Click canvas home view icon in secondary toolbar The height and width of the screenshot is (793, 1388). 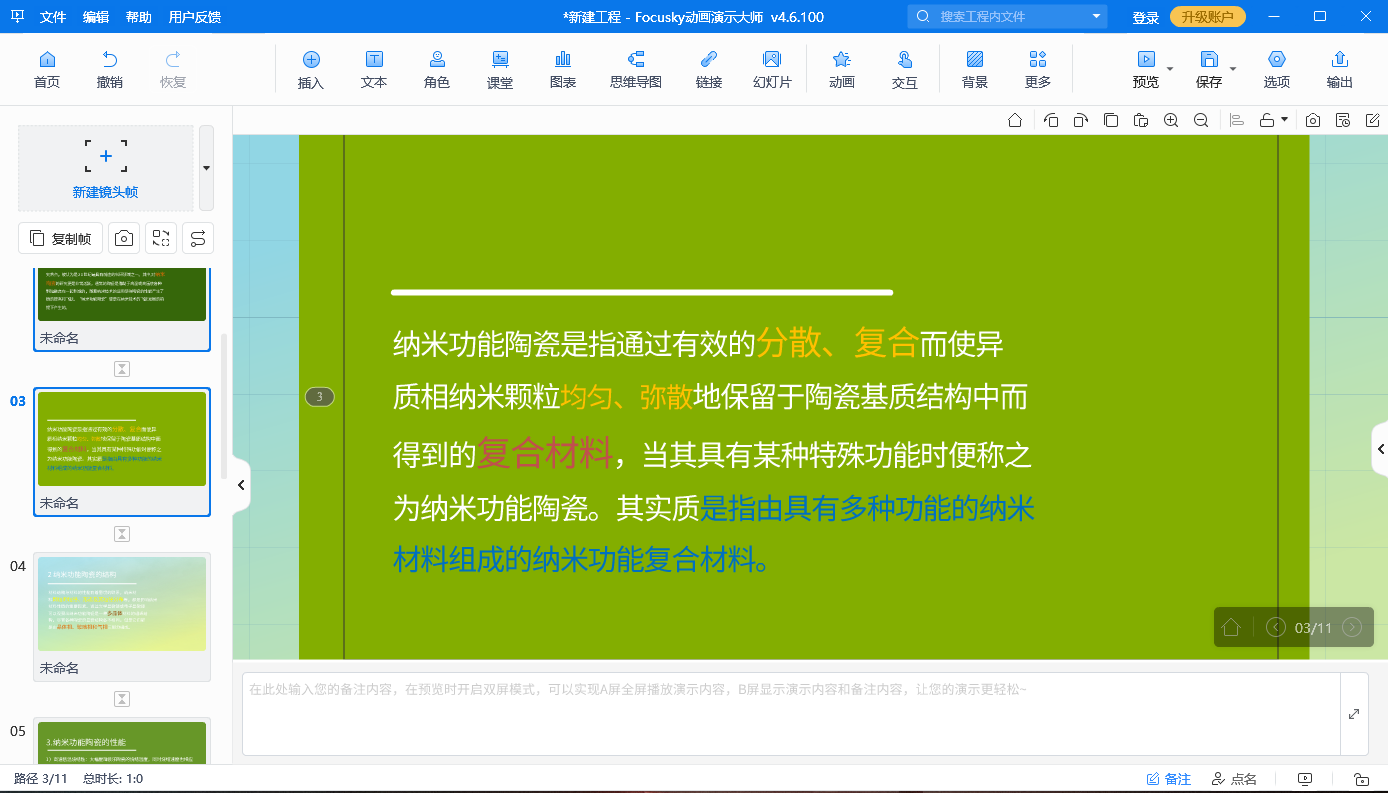click(1015, 120)
